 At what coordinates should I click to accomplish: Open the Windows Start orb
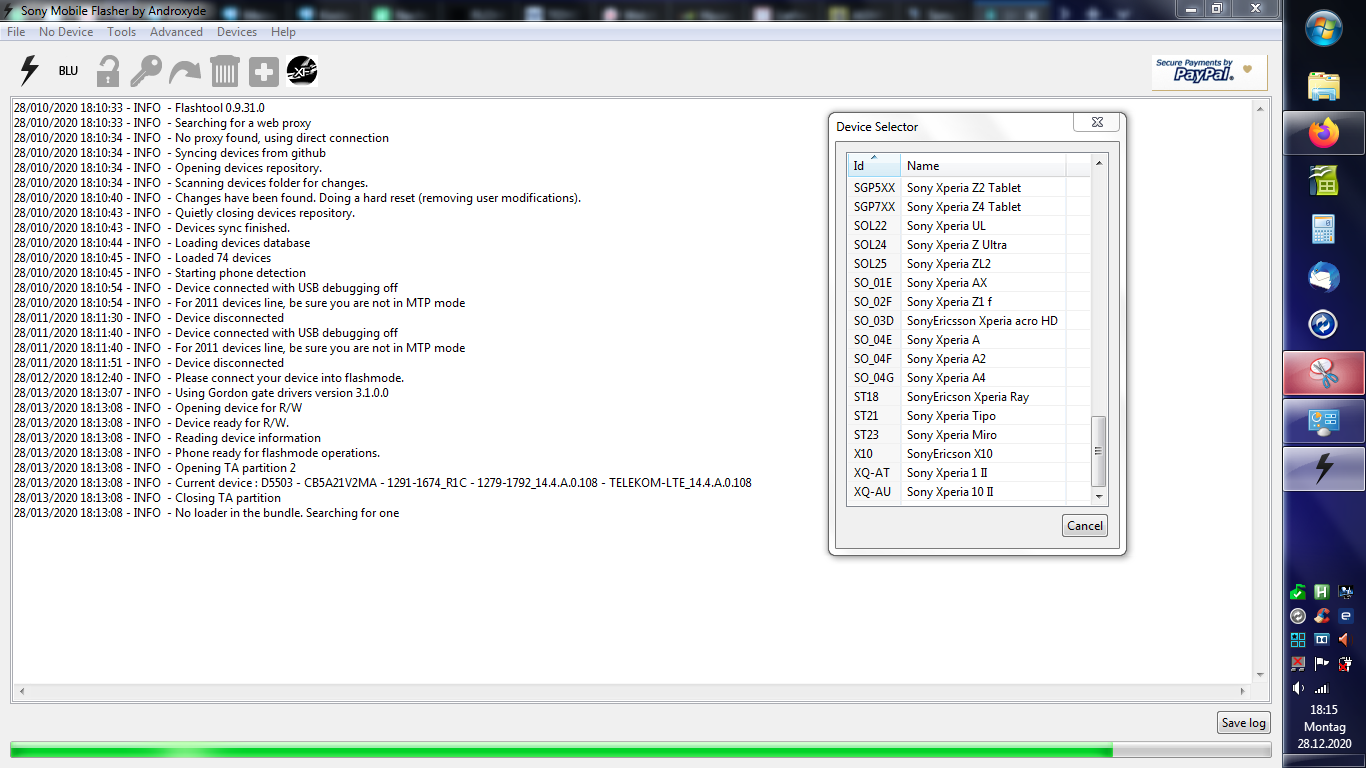tap(1324, 27)
